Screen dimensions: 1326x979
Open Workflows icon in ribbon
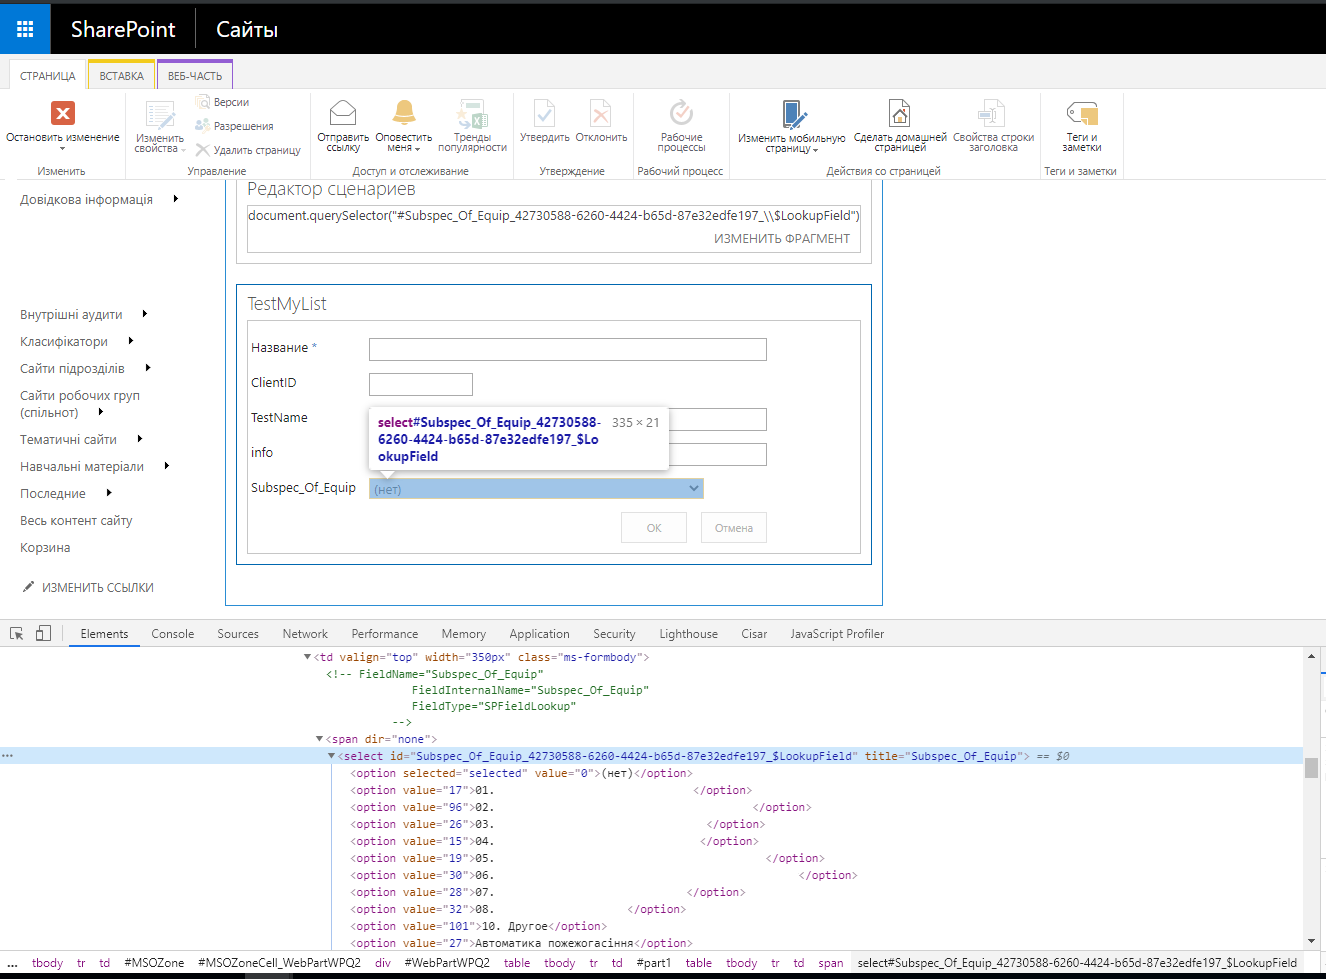click(681, 112)
